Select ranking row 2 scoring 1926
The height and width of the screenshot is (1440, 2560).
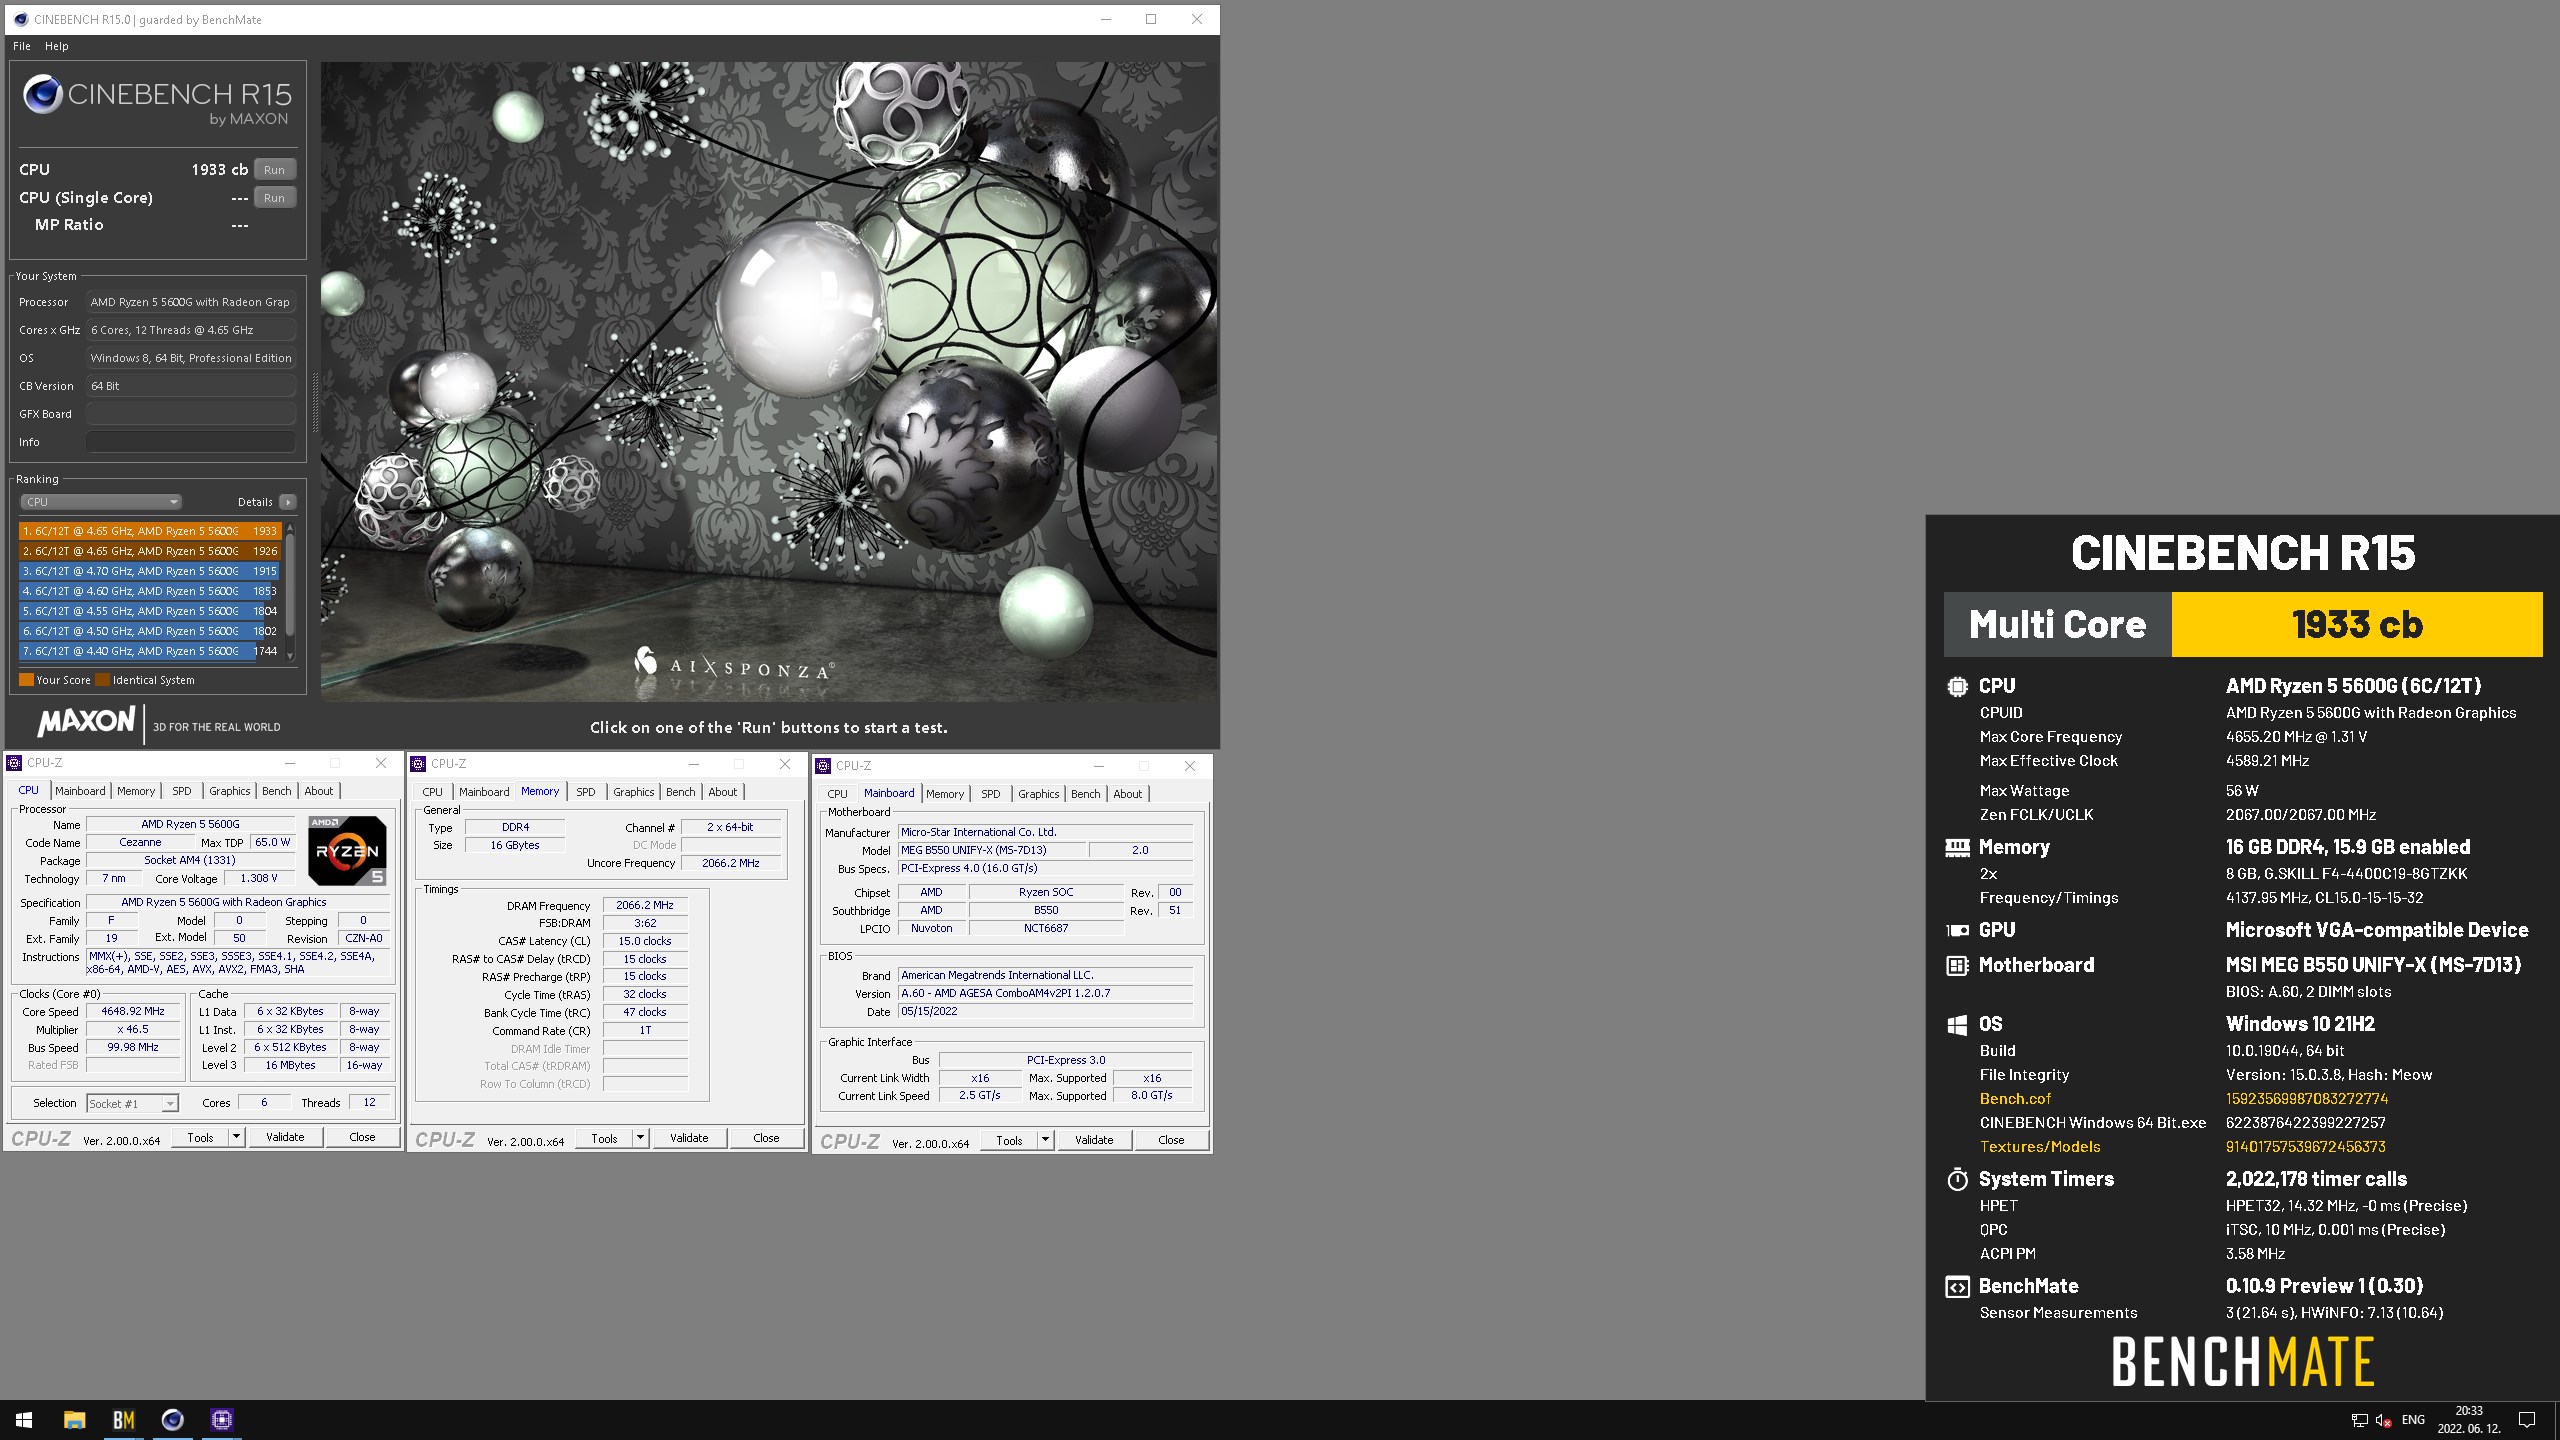coord(150,551)
